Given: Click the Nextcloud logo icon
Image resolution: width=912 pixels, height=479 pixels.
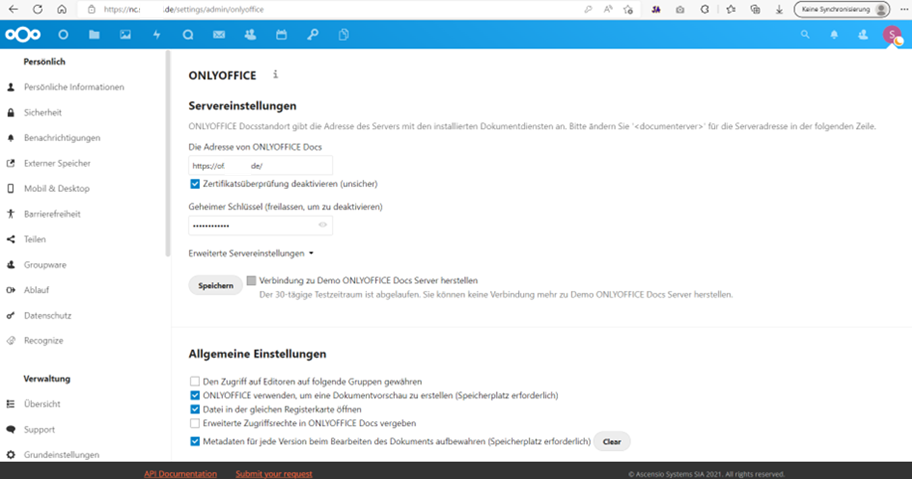Looking at the screenshot, I should 23,35.
